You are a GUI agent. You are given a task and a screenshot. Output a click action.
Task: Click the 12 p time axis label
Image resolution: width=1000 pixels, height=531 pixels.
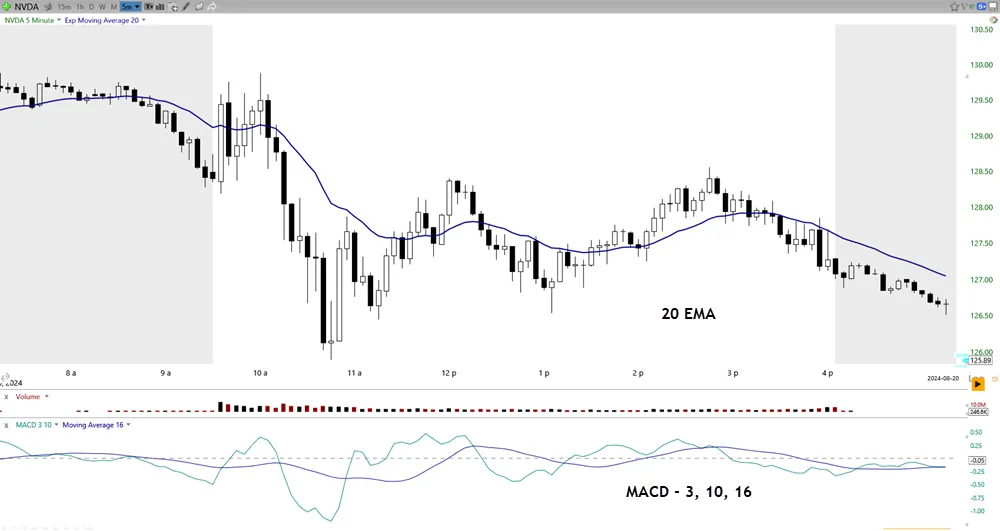click(x=449, y=373)
